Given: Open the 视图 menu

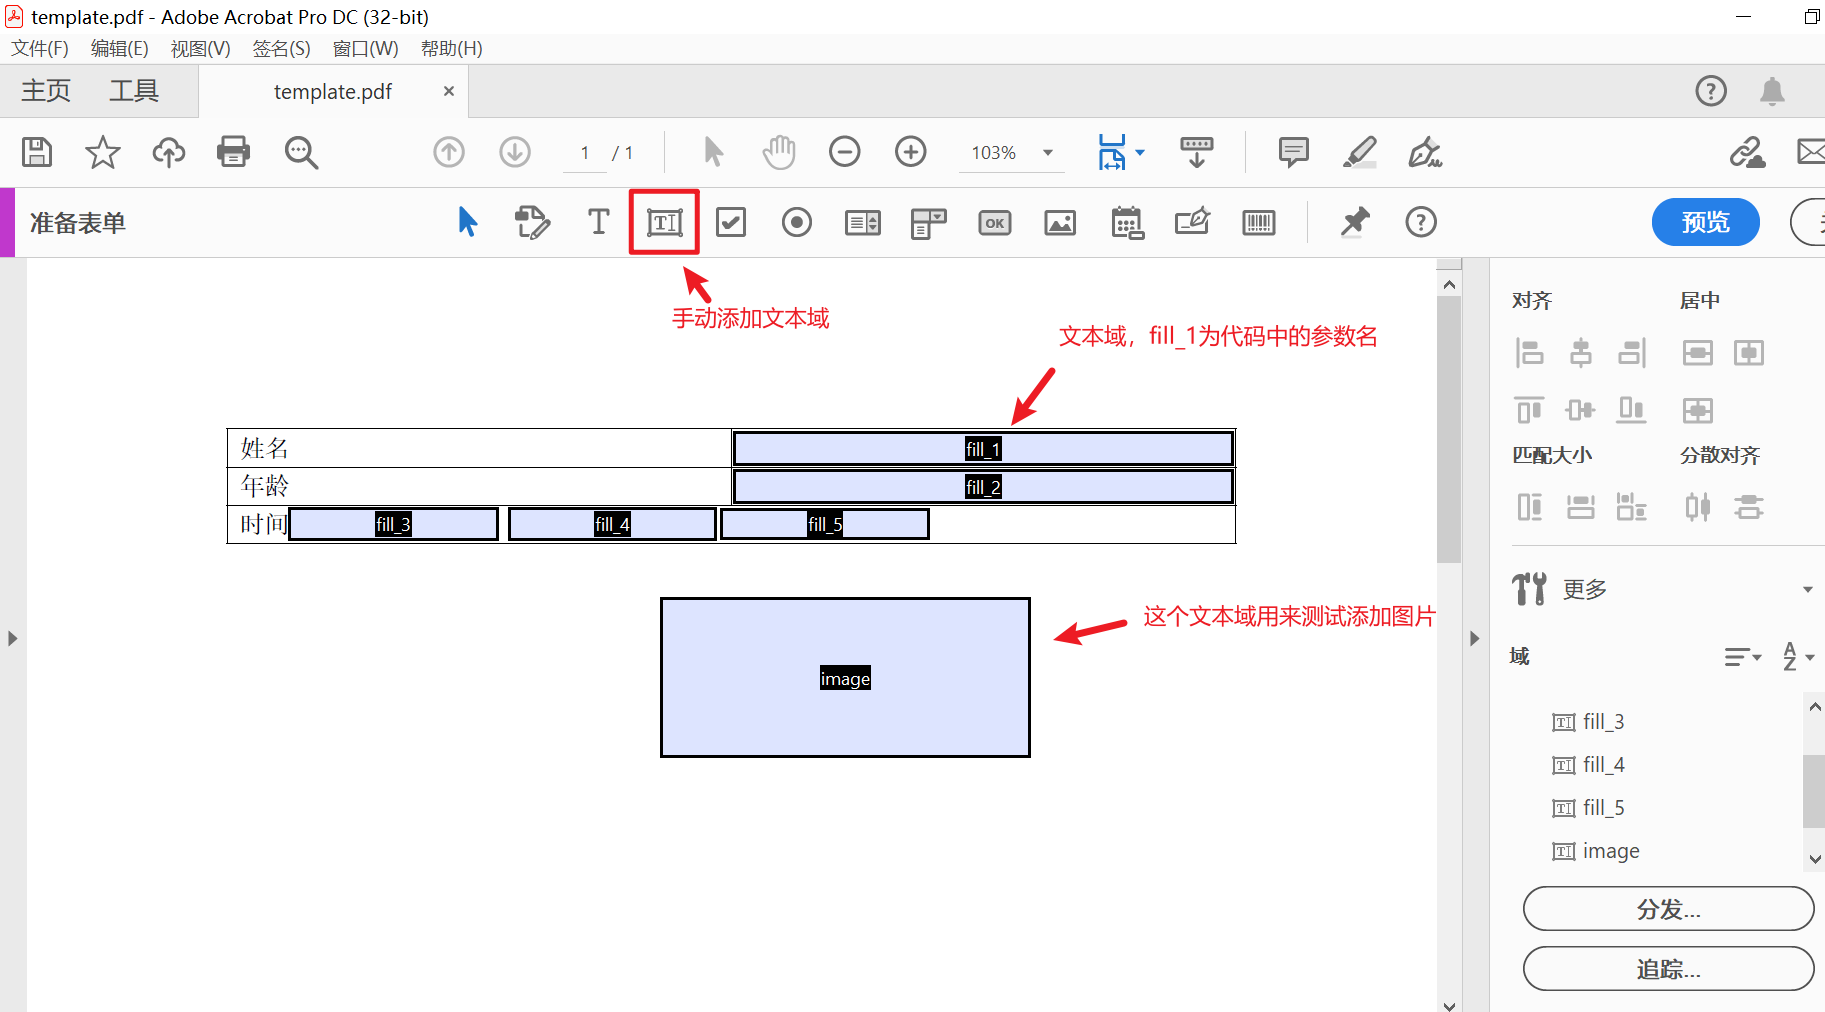Looking at the screenshot, I should (199, 48).
